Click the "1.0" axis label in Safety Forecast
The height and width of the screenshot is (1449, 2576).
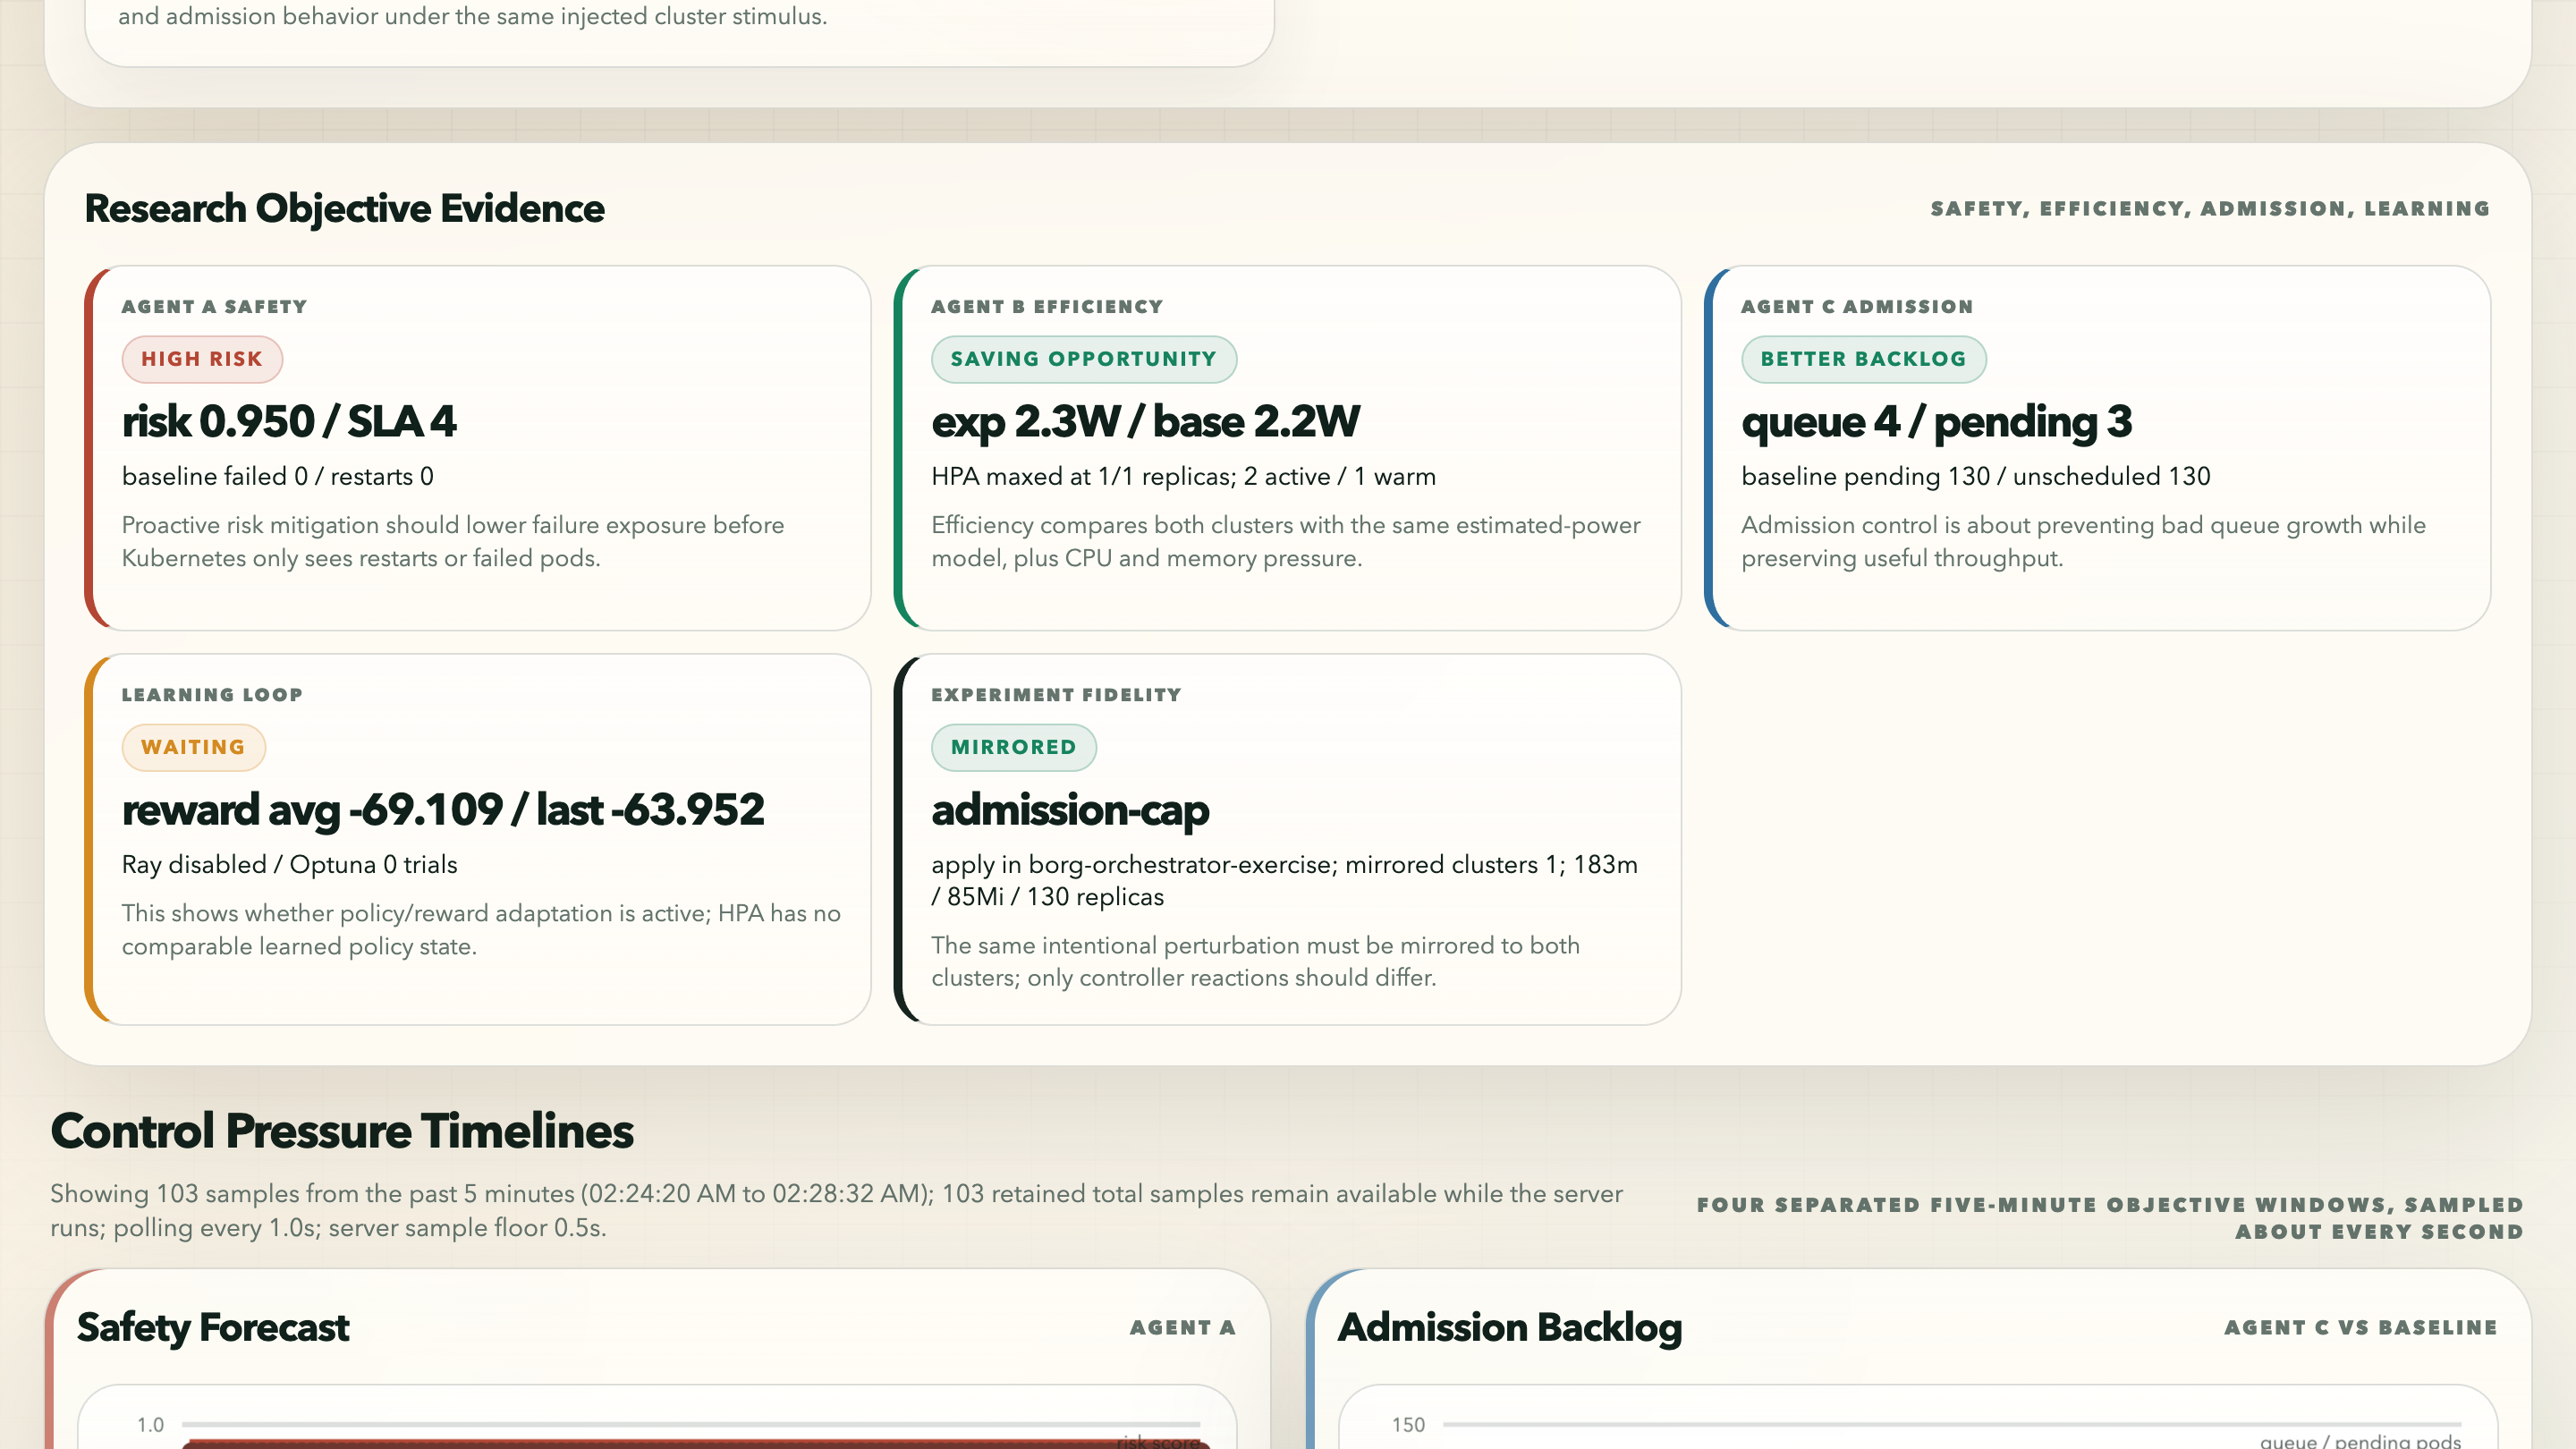(151, 1424)
